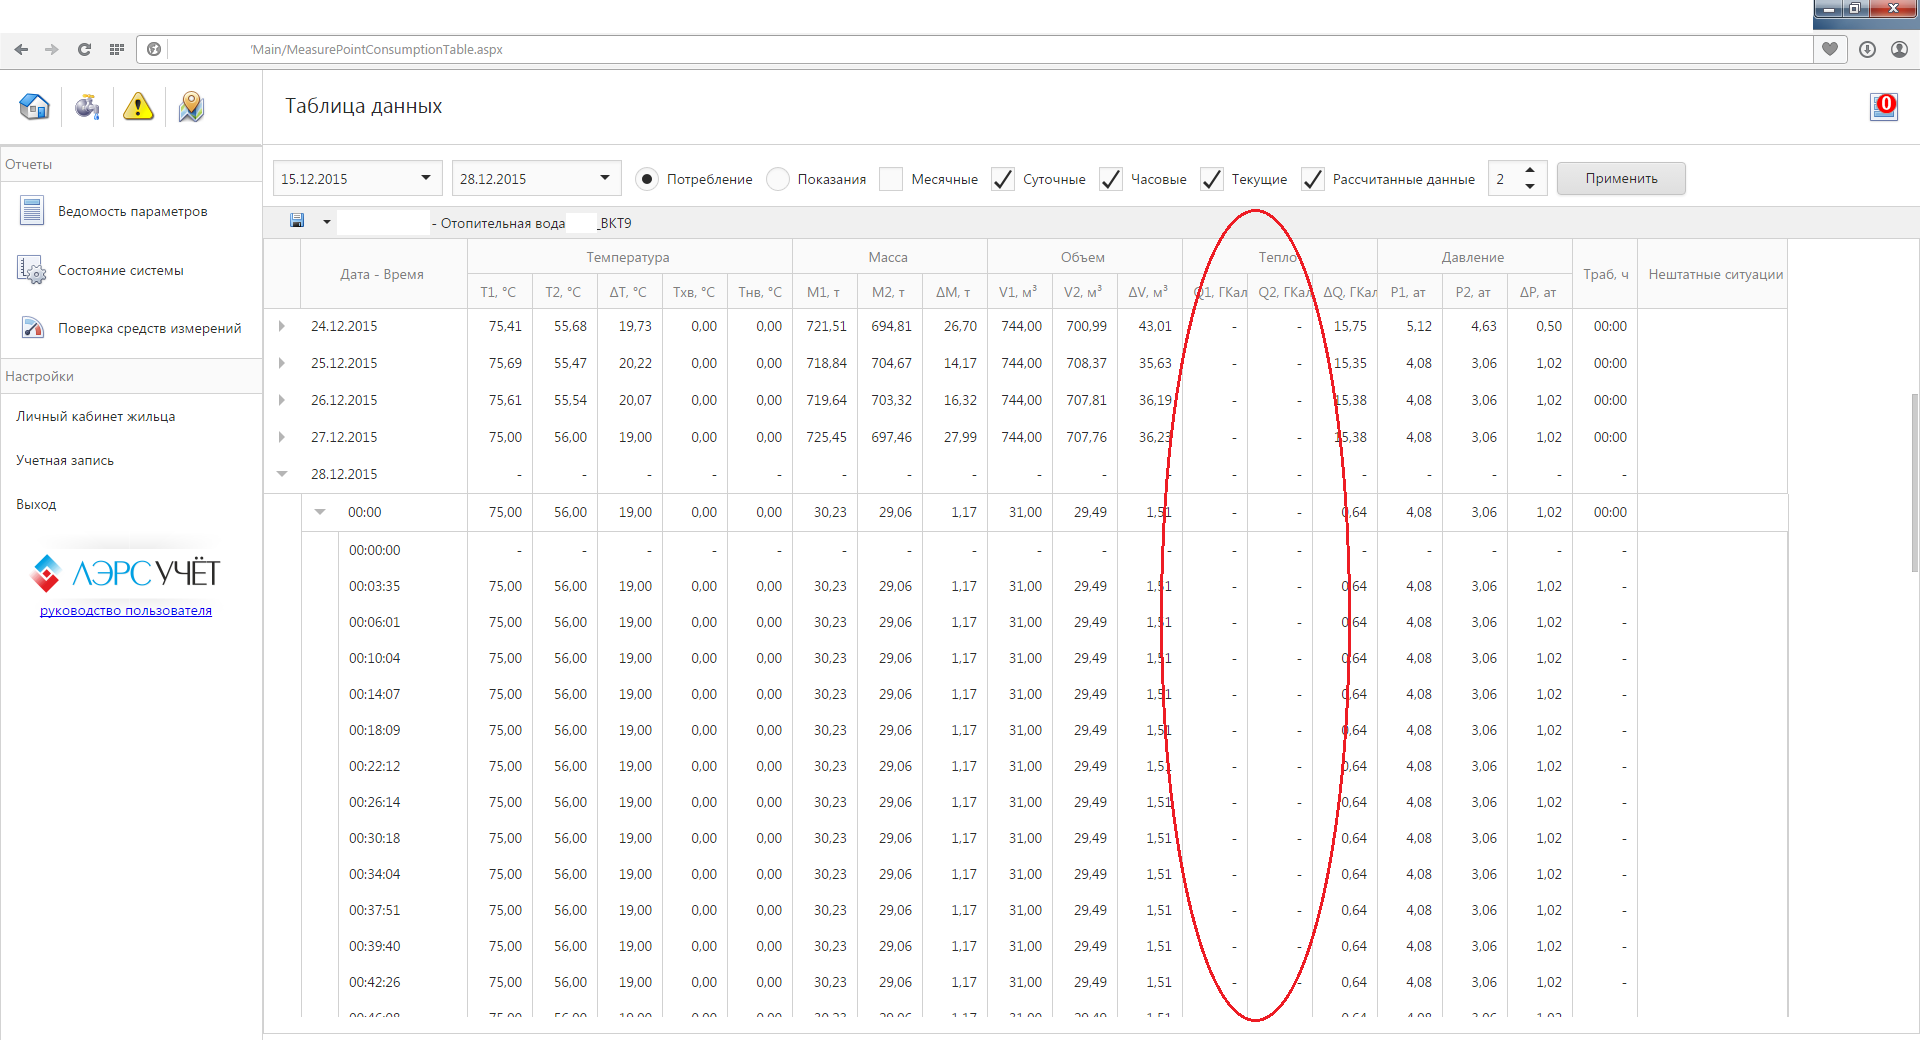The height and width of the screenshot is (1040, 1920).
Task: Reload the page with refresh icon
Action: point(84,49)
